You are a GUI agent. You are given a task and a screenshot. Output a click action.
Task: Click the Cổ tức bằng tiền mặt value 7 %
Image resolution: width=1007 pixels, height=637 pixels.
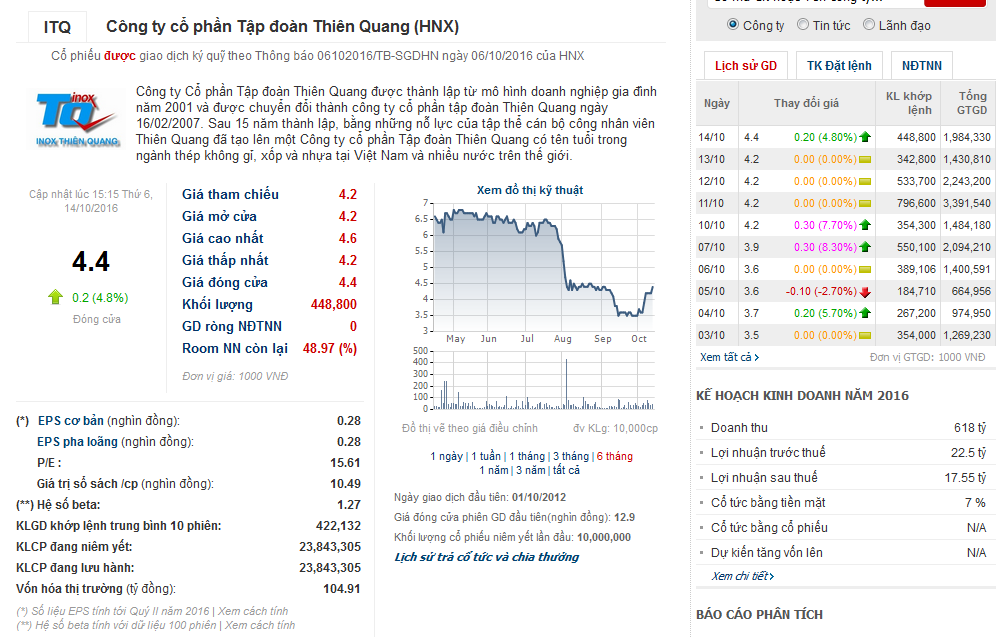point(975,503)
